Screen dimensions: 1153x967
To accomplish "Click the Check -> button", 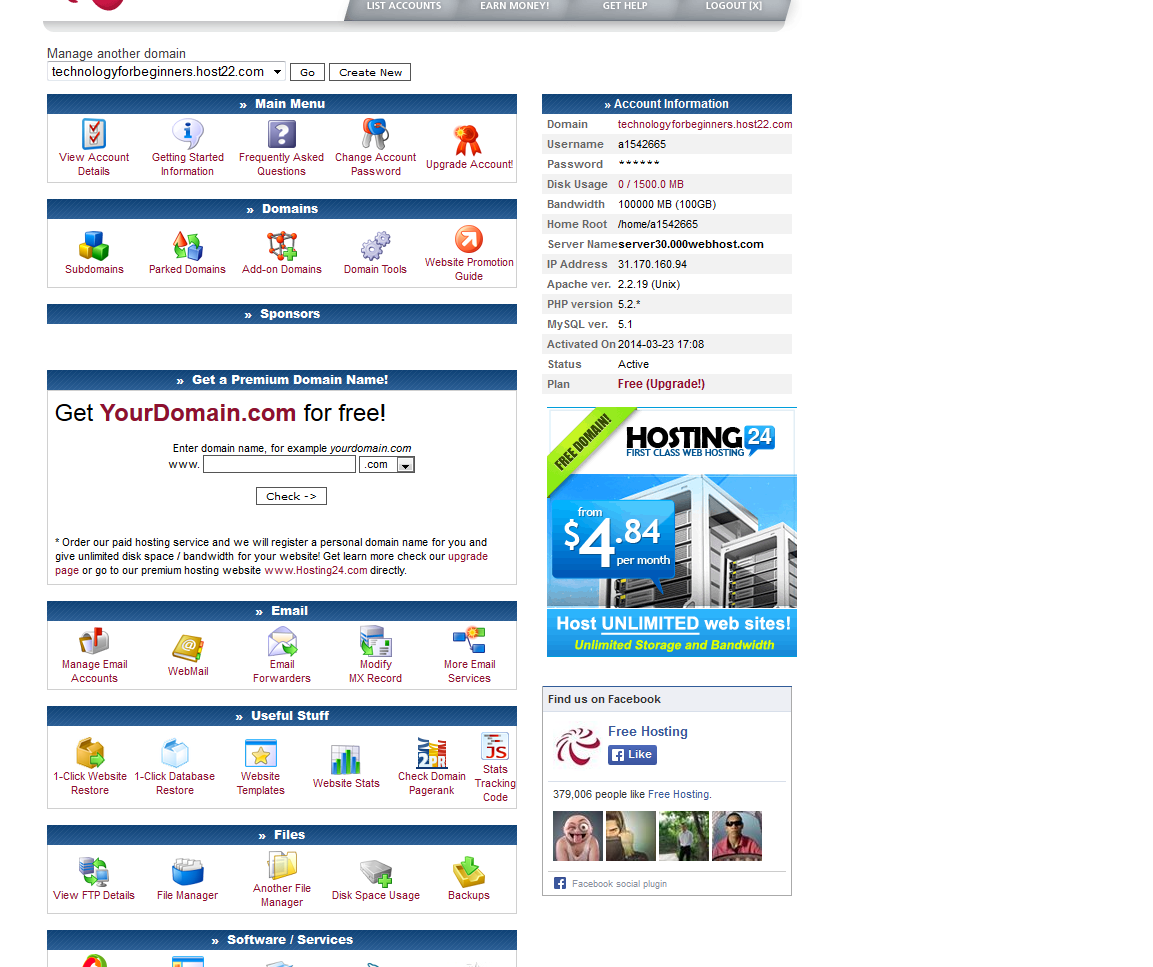I will 291,496.
